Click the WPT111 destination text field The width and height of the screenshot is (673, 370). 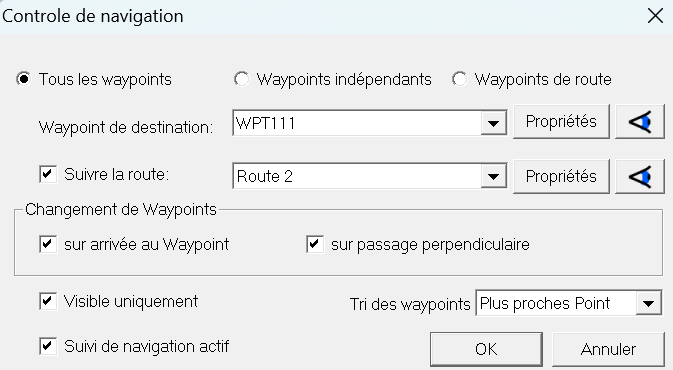coord(357,123)
